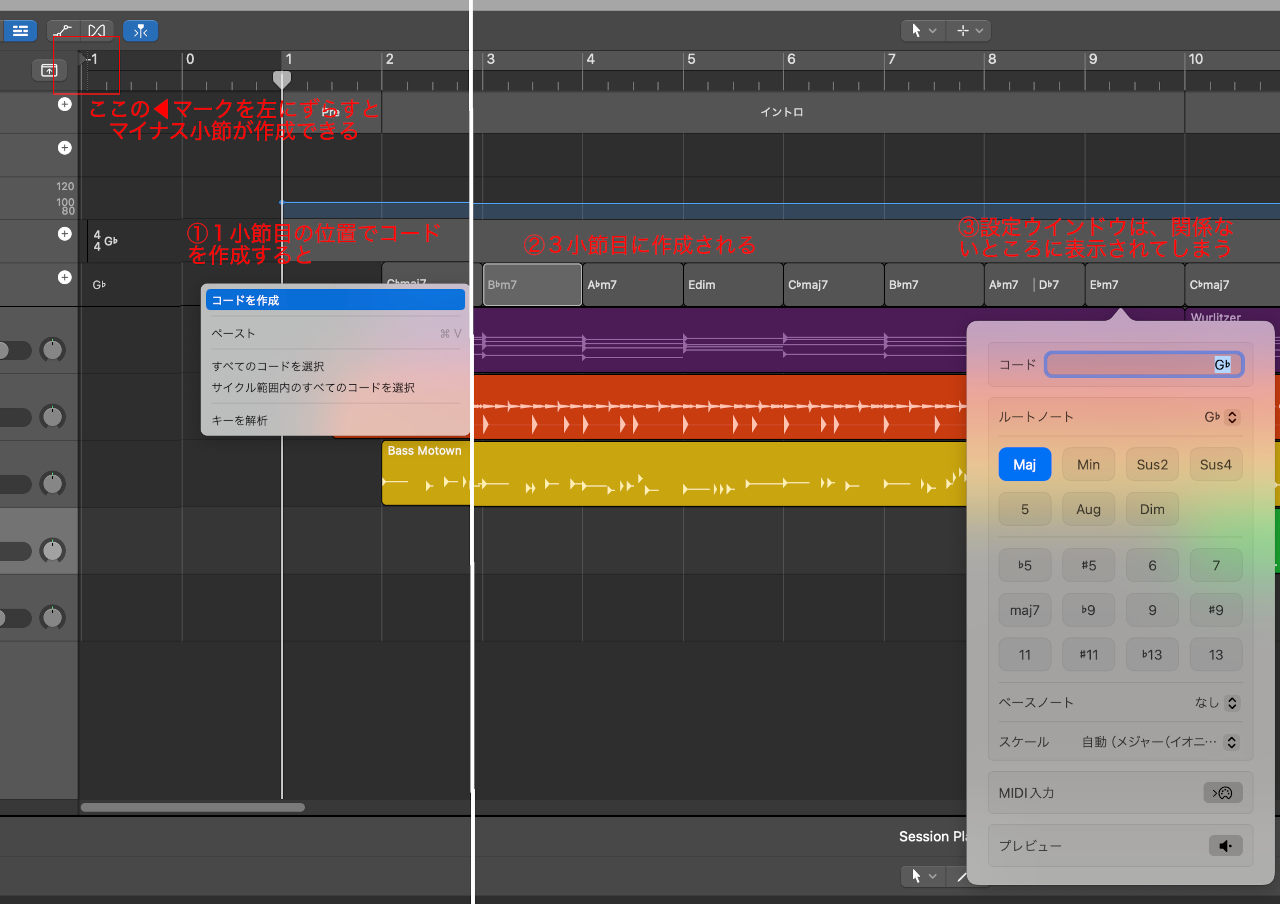
Task: Select the Dim chord quality
Action: coord(1152,509)
